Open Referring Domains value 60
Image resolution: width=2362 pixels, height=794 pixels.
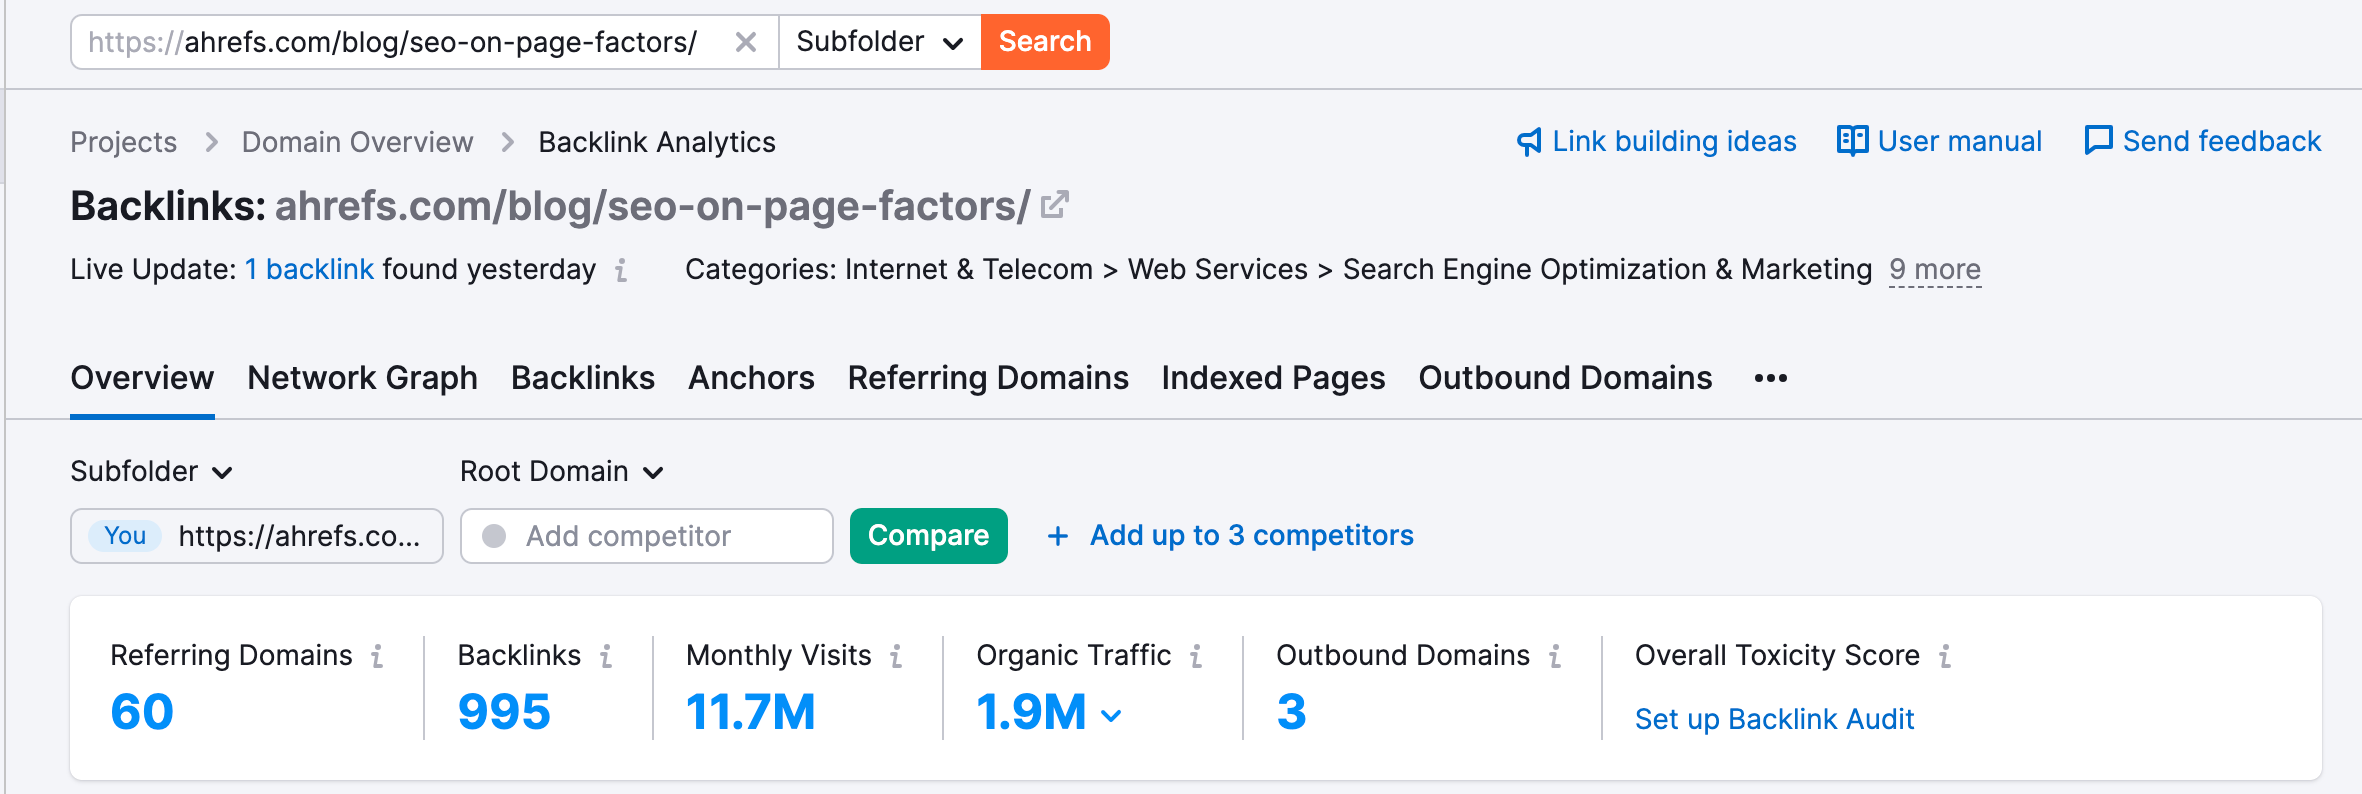click(142, 712)
